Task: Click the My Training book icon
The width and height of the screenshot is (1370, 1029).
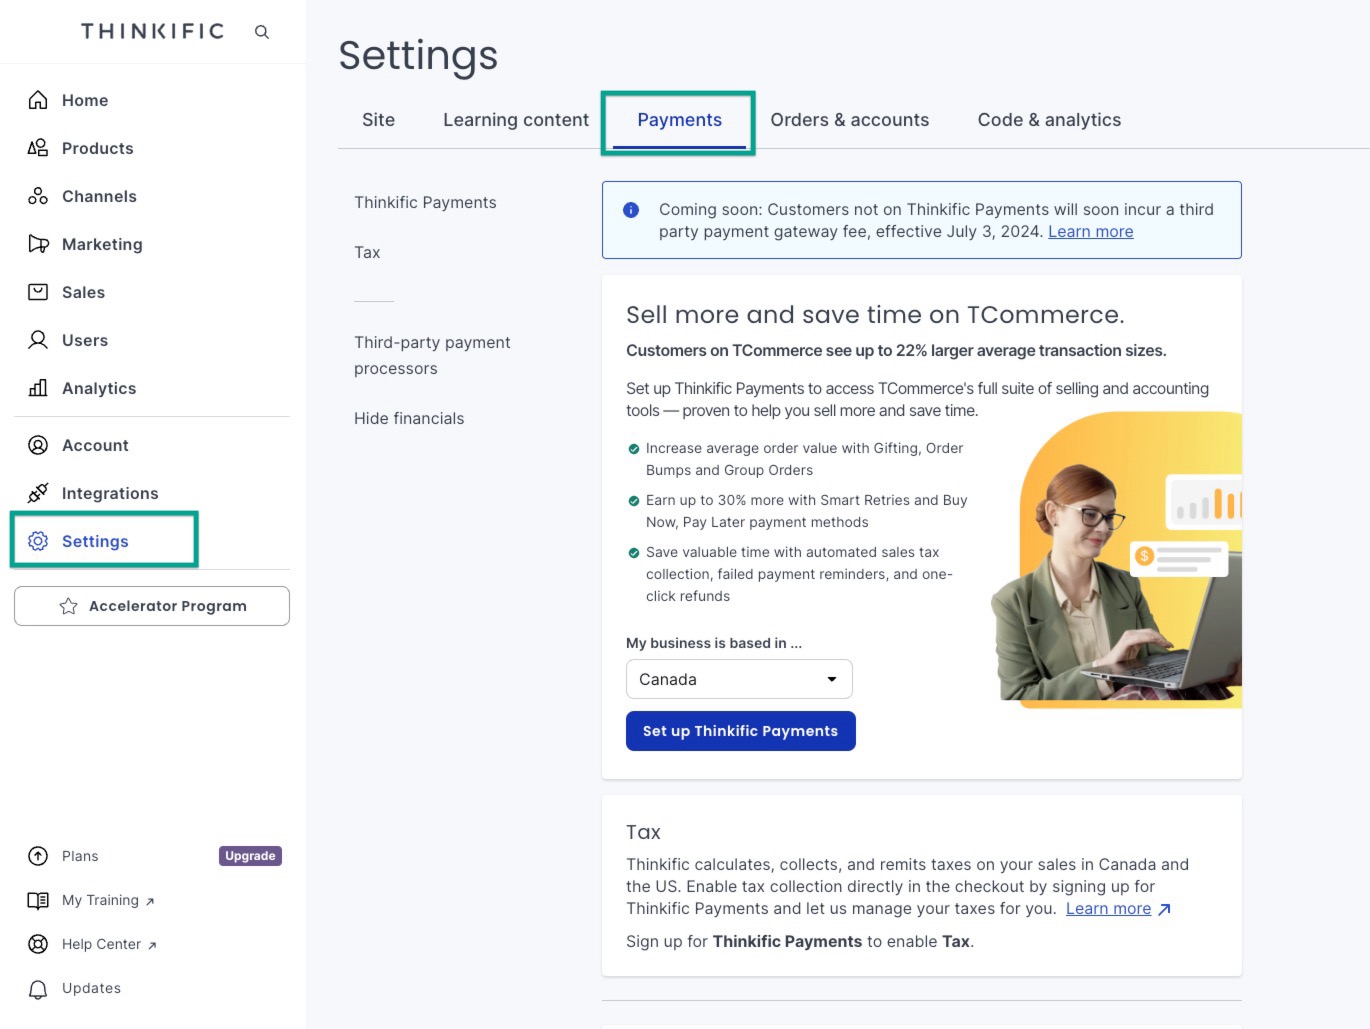Action: coord(38,900)
